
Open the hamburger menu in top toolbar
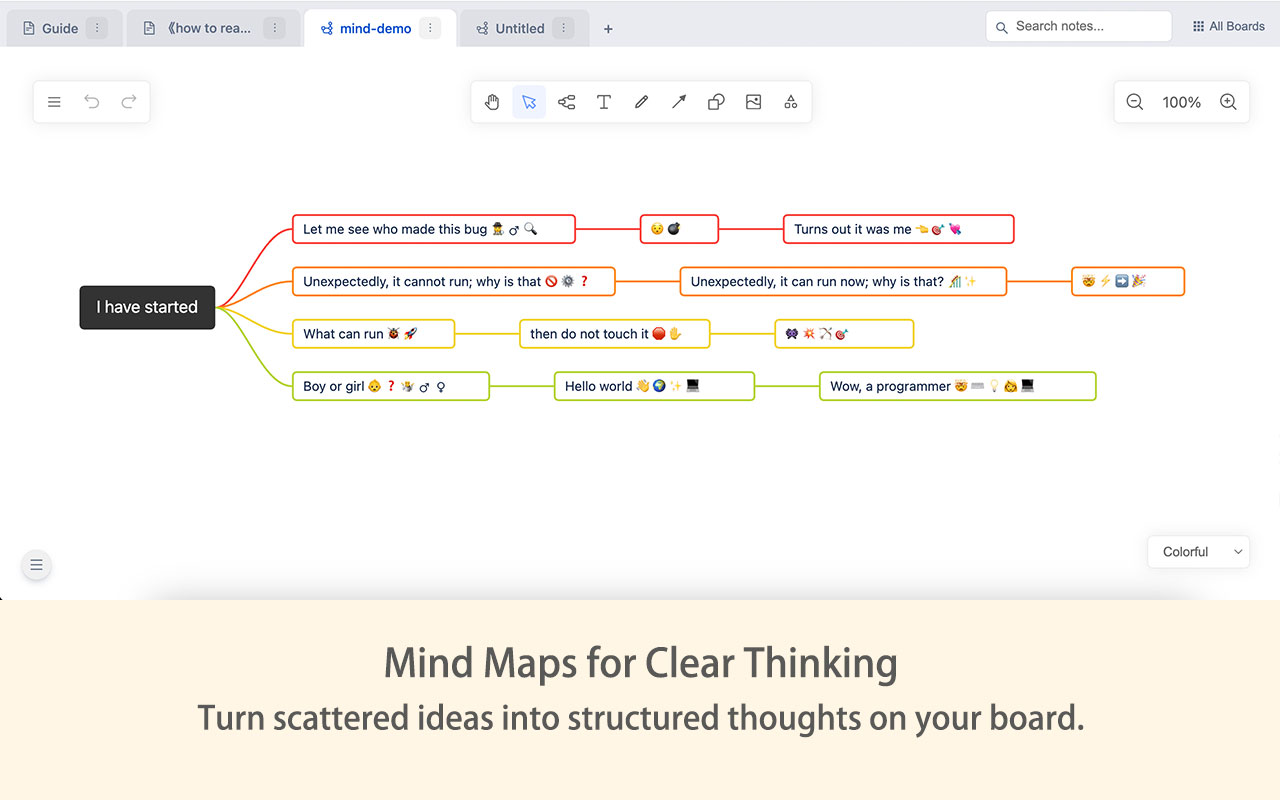(x=55, y=102)
